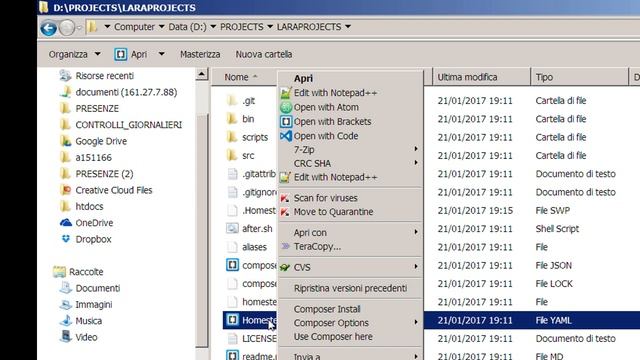640x360 pixels.
Task: Click the Risorse recenti icon
Action: click(x=65, y=76)
